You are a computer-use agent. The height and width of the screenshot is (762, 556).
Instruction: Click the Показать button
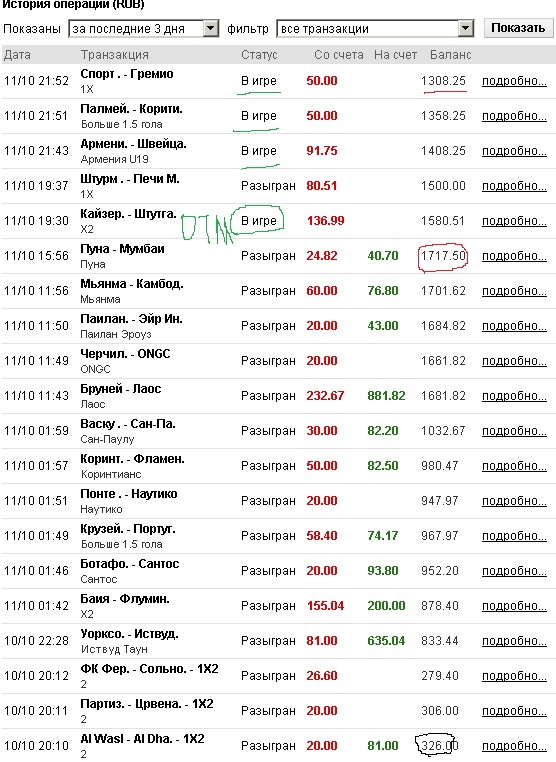[x=518, y=28]
